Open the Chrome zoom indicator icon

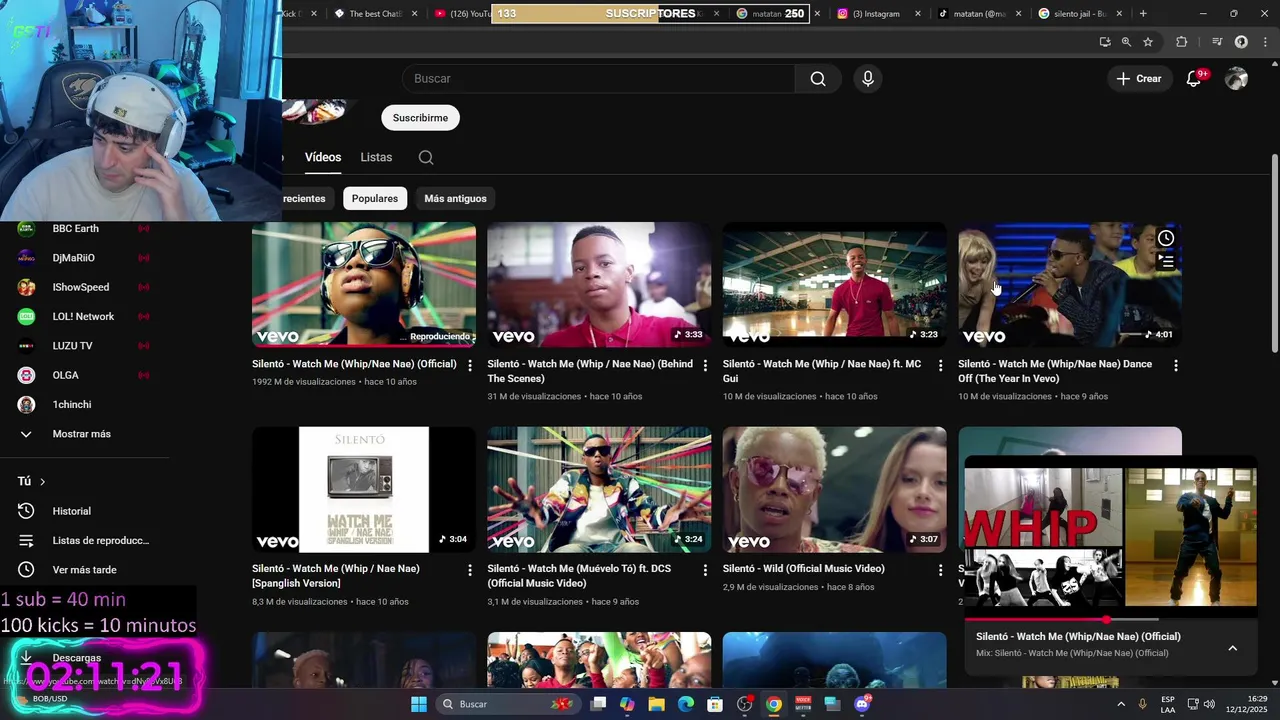point(1126,42)
